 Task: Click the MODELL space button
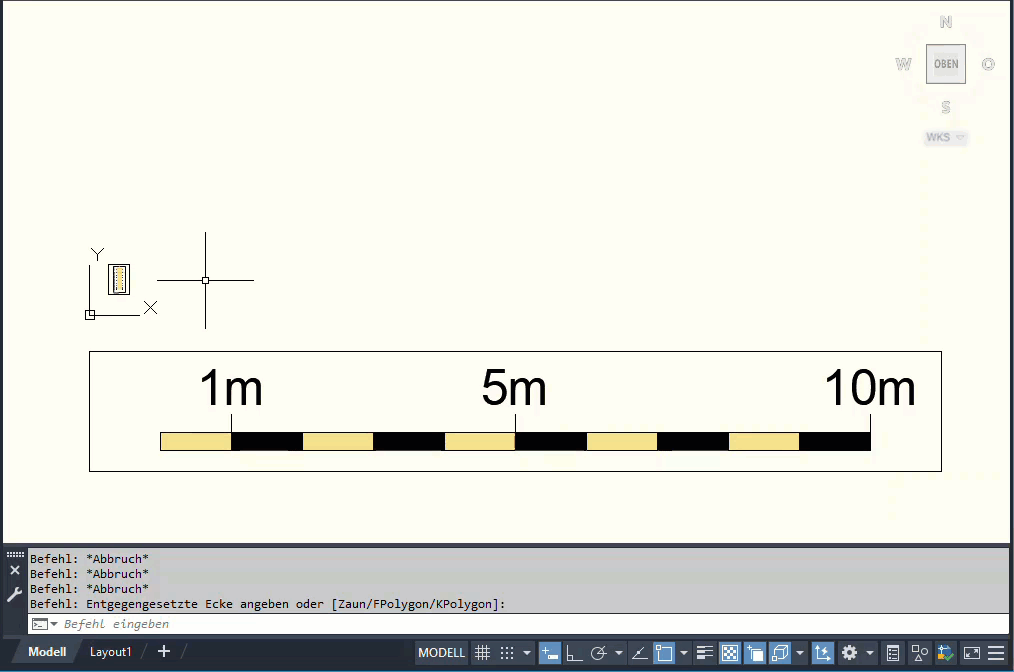441,653
